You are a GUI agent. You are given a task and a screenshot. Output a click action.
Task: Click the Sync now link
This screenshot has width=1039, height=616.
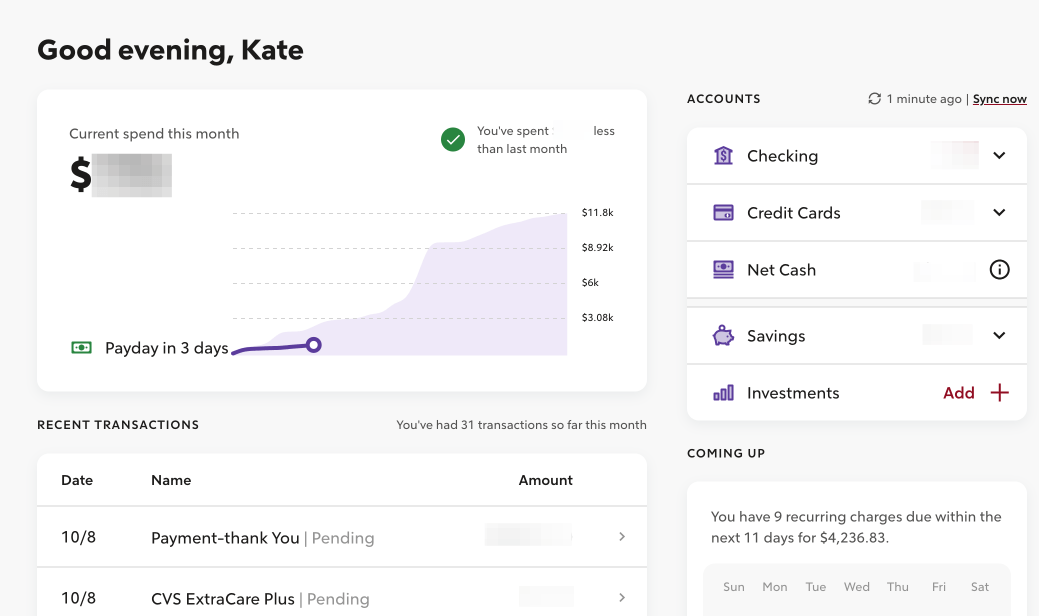click(x=999, y=99)
